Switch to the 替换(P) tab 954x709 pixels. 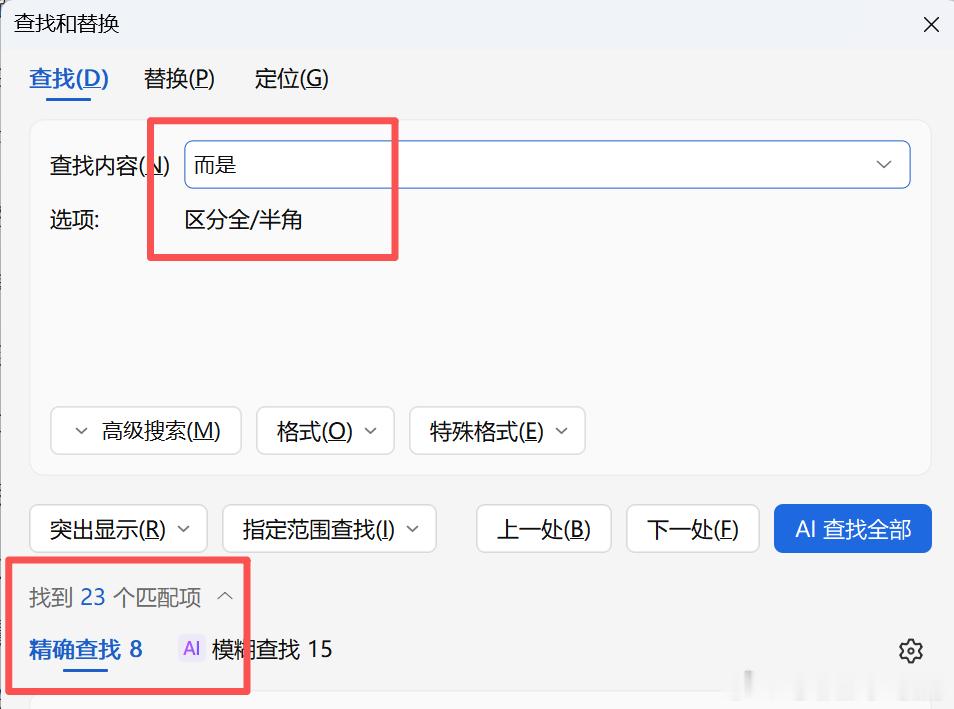click(179, 79)
